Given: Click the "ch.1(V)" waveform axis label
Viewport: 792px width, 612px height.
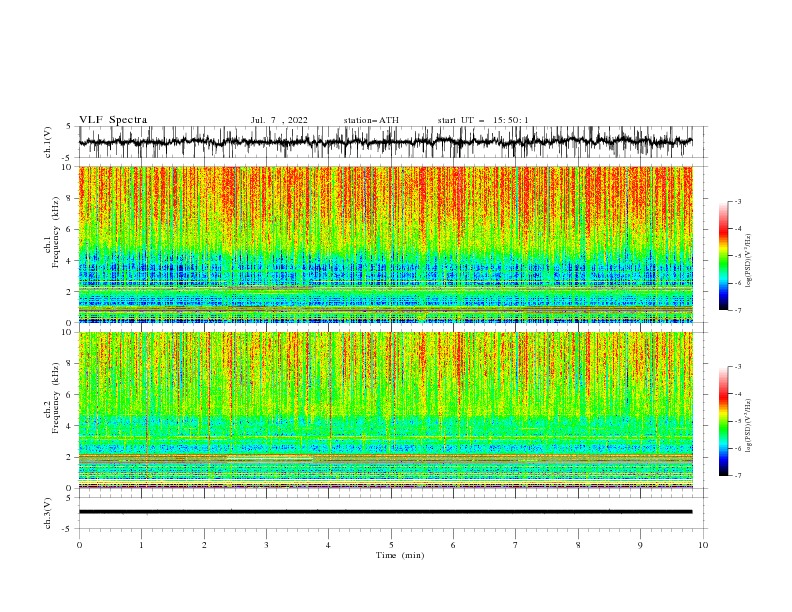Looking at the screenshot, I should [48, 142].
